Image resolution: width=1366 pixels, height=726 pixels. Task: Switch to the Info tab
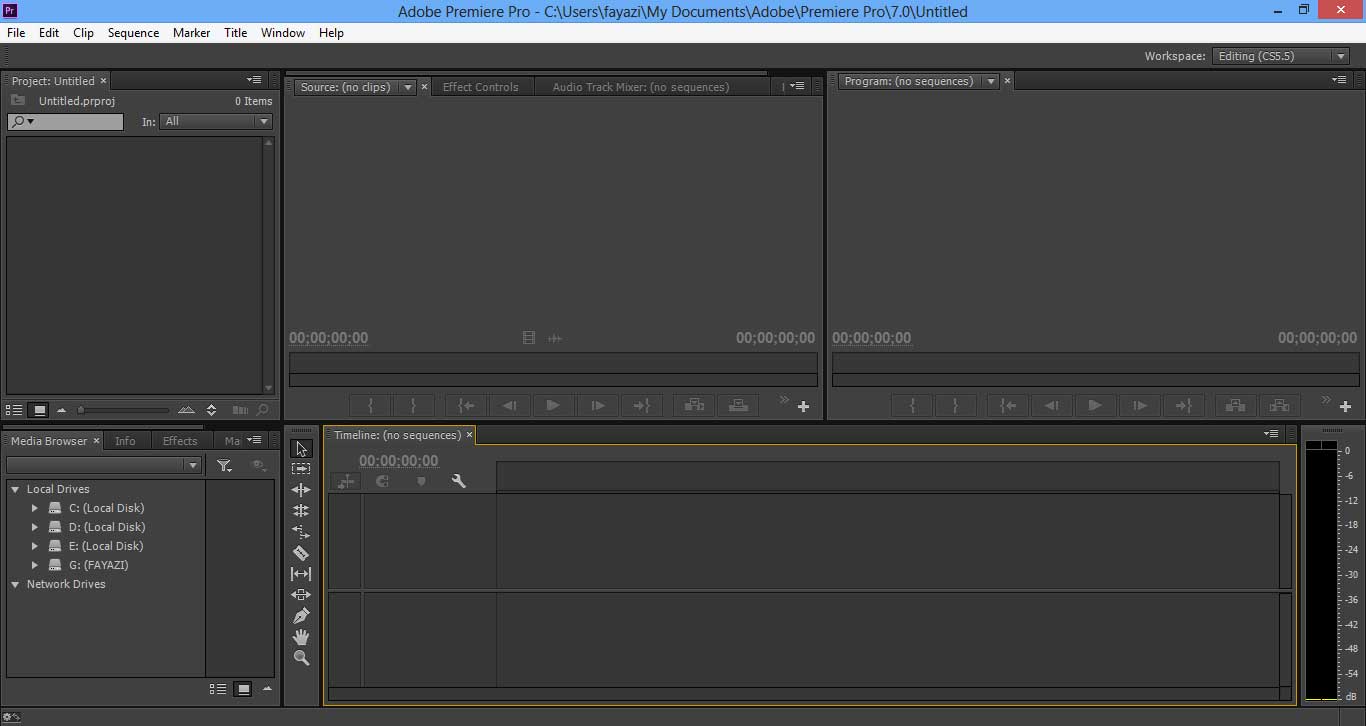click(x=125, y=441)
